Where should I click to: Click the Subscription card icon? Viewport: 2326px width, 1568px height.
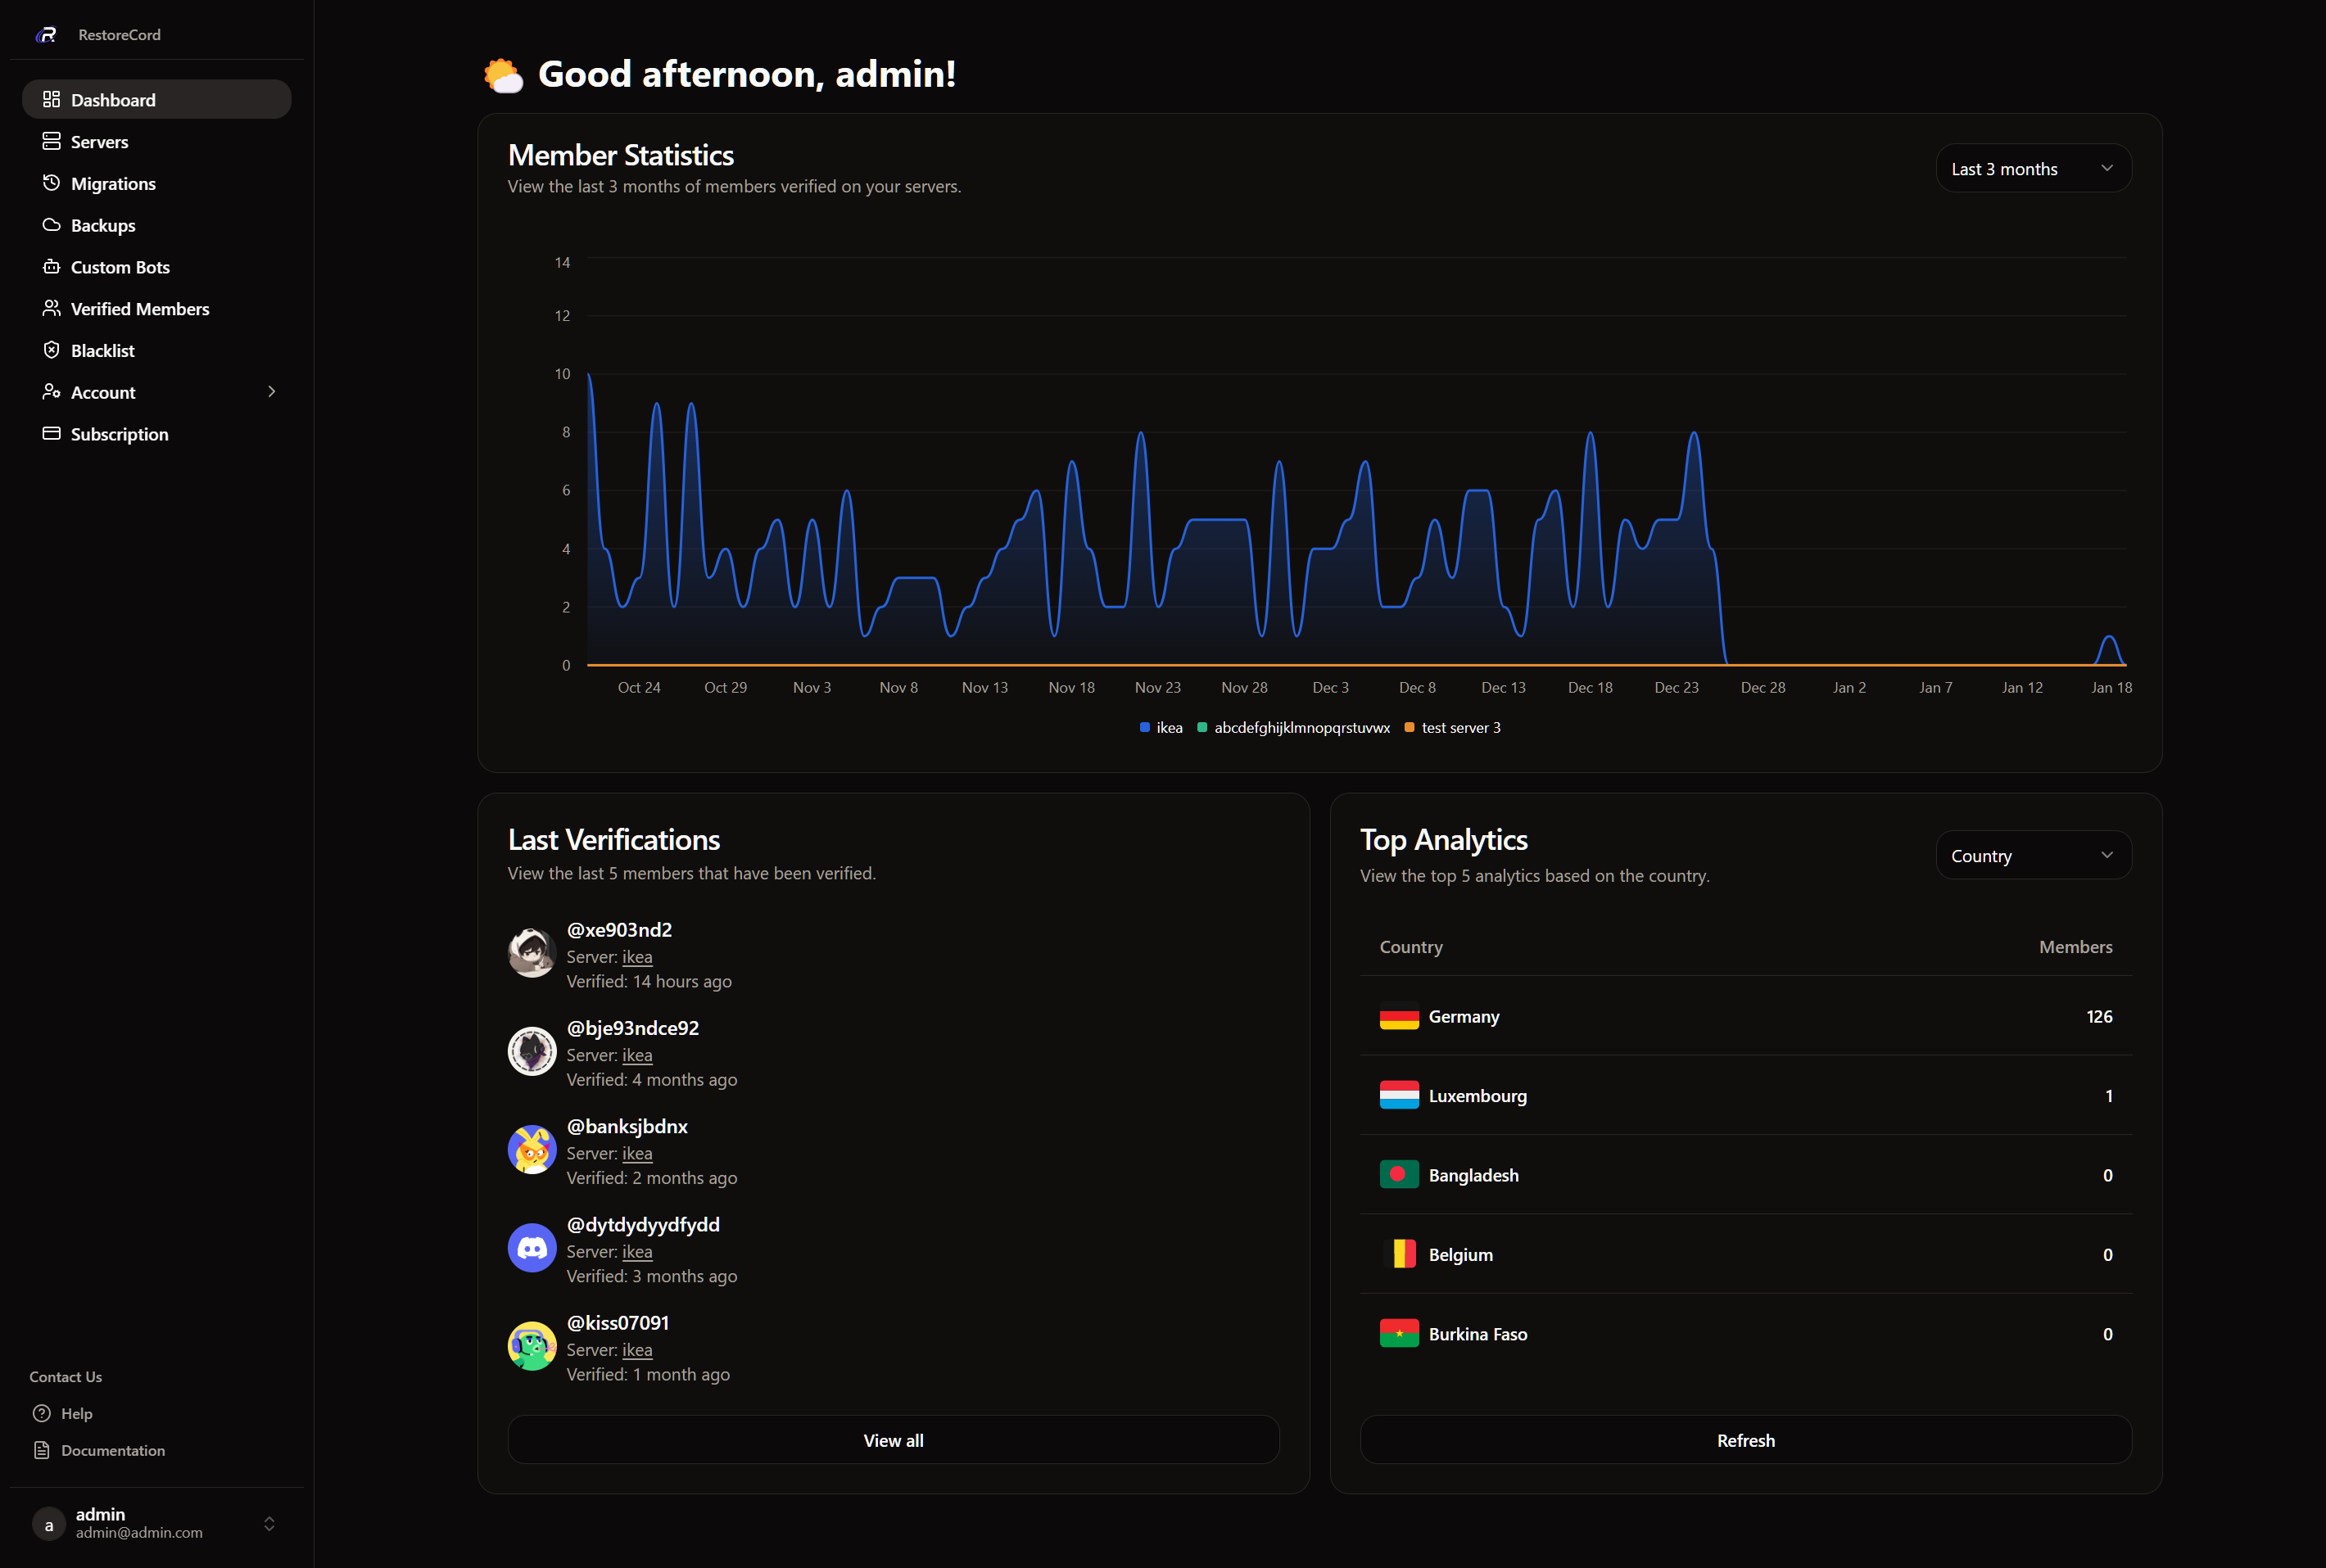pyautogui.click(x=51, y=433)
